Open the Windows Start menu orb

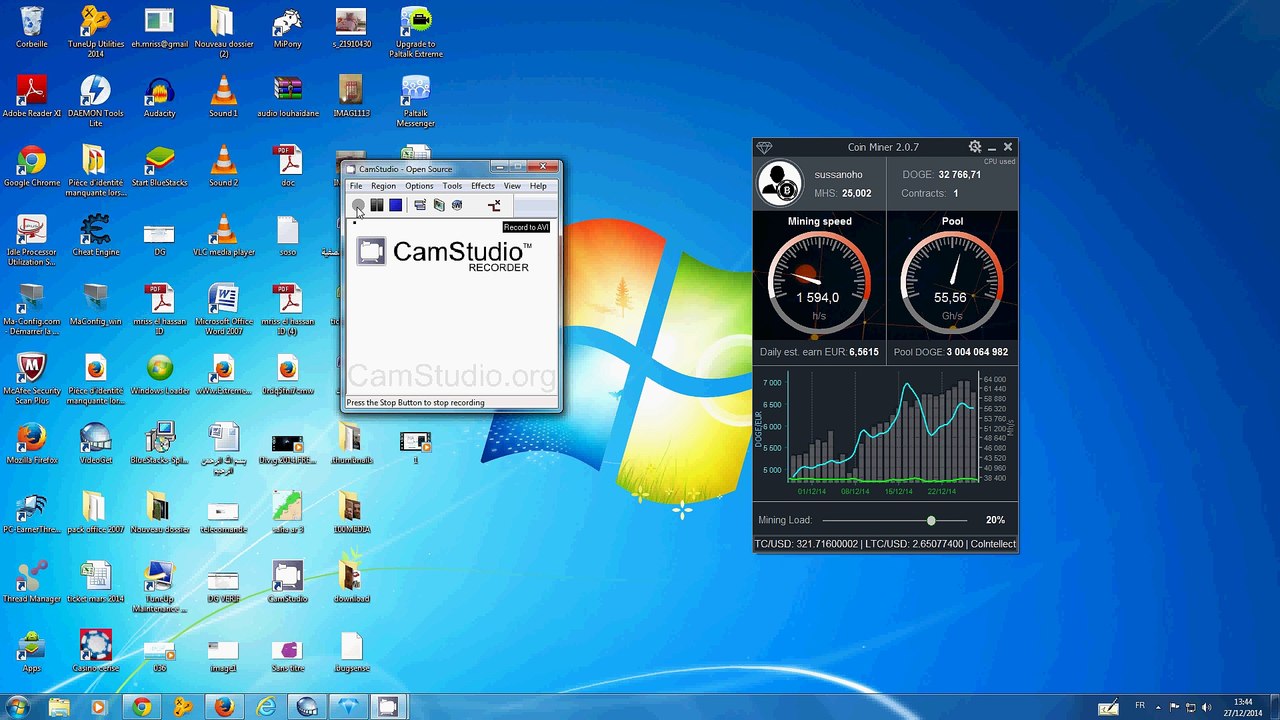(x=17, y=707)
